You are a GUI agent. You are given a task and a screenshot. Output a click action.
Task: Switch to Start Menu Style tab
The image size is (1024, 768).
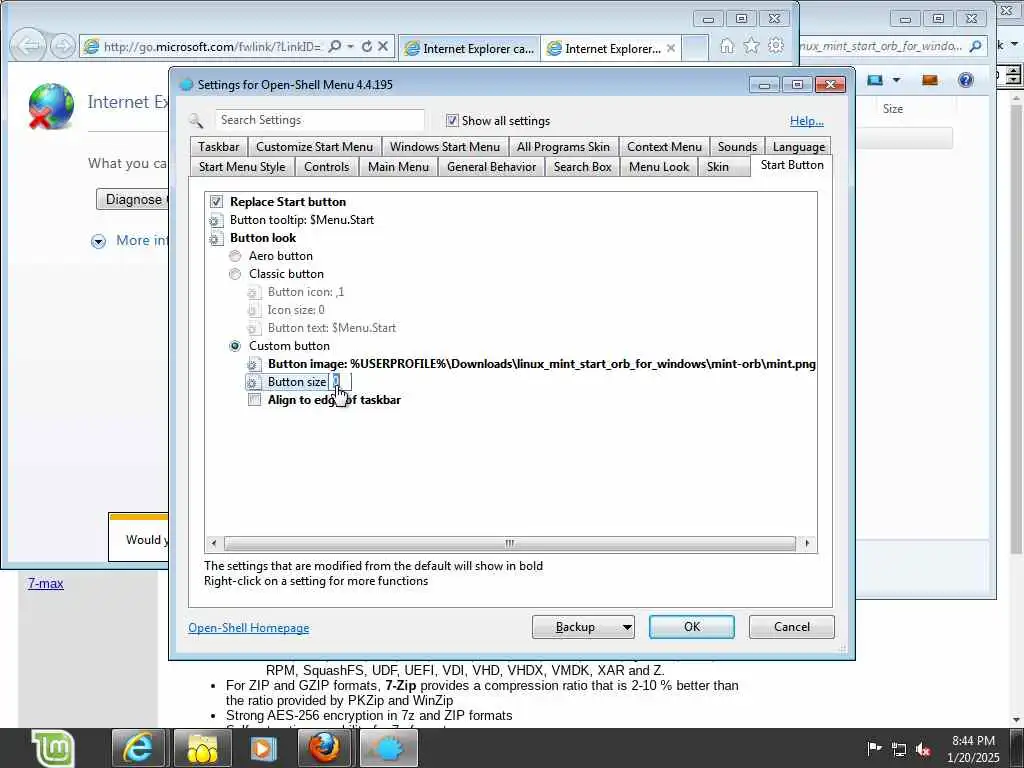[242, 167]
